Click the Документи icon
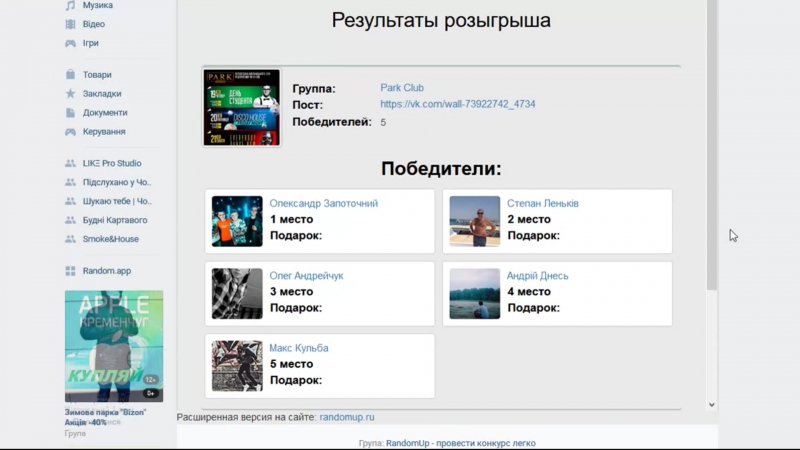Viewport: 800px width, 450px height. [x=70, y=113]
